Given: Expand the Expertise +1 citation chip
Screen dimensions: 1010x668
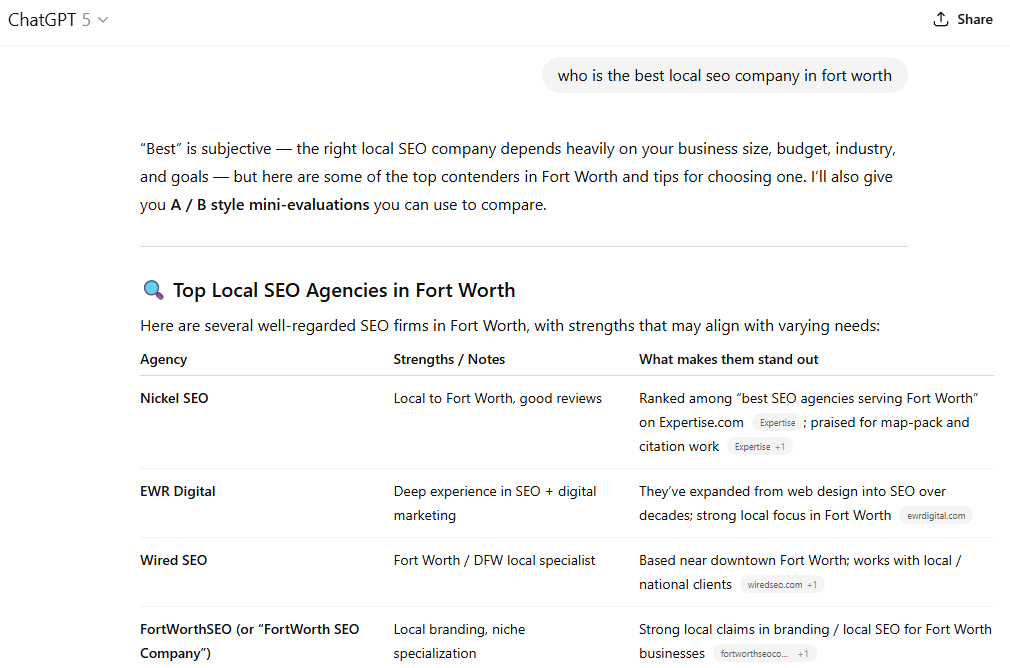Looking at the screenshot, I should [759, 446].
